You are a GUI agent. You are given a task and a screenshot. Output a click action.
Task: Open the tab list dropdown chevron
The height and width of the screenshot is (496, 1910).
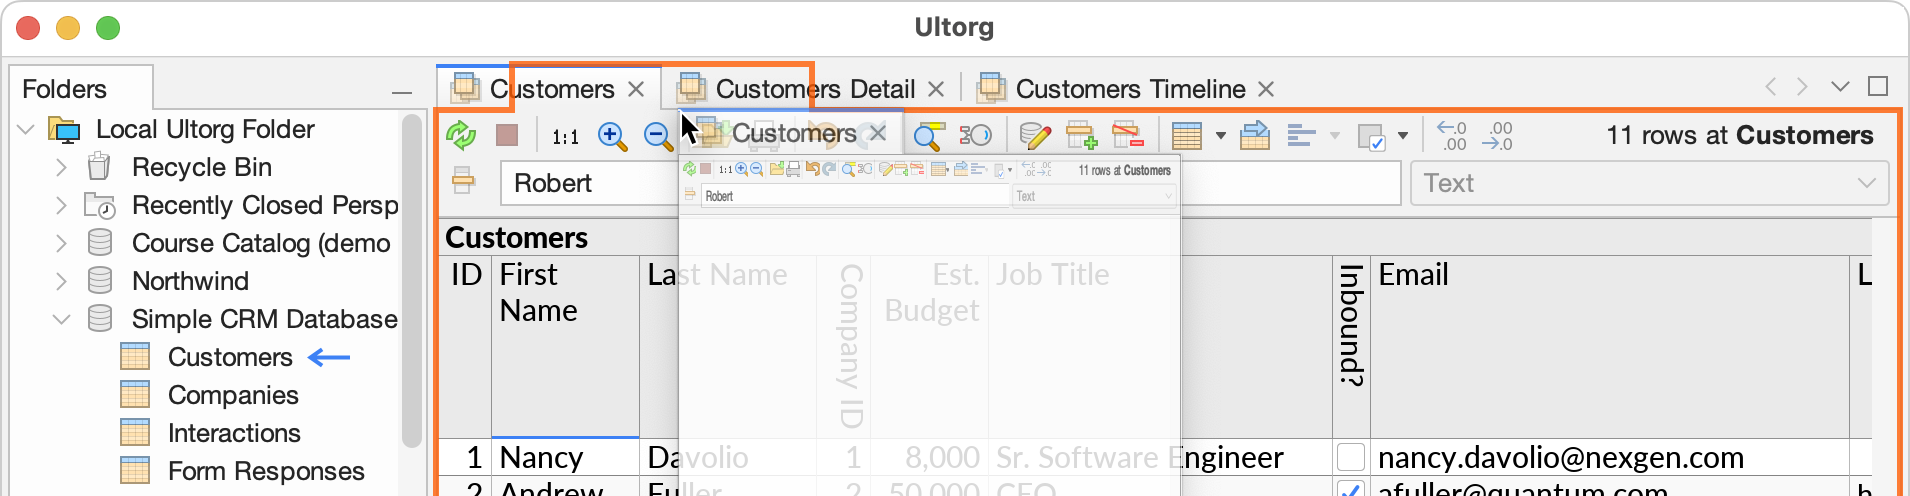coord(1840,87)
